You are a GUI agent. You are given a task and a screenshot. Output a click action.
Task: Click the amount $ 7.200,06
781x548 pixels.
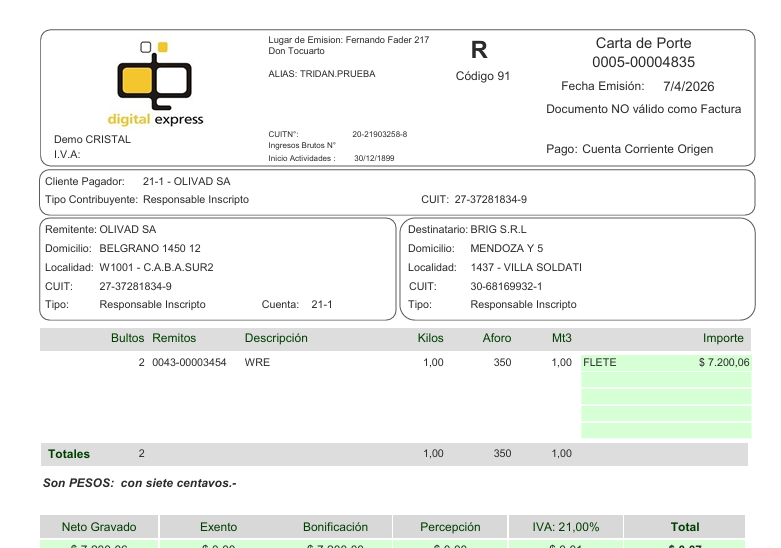724,362
